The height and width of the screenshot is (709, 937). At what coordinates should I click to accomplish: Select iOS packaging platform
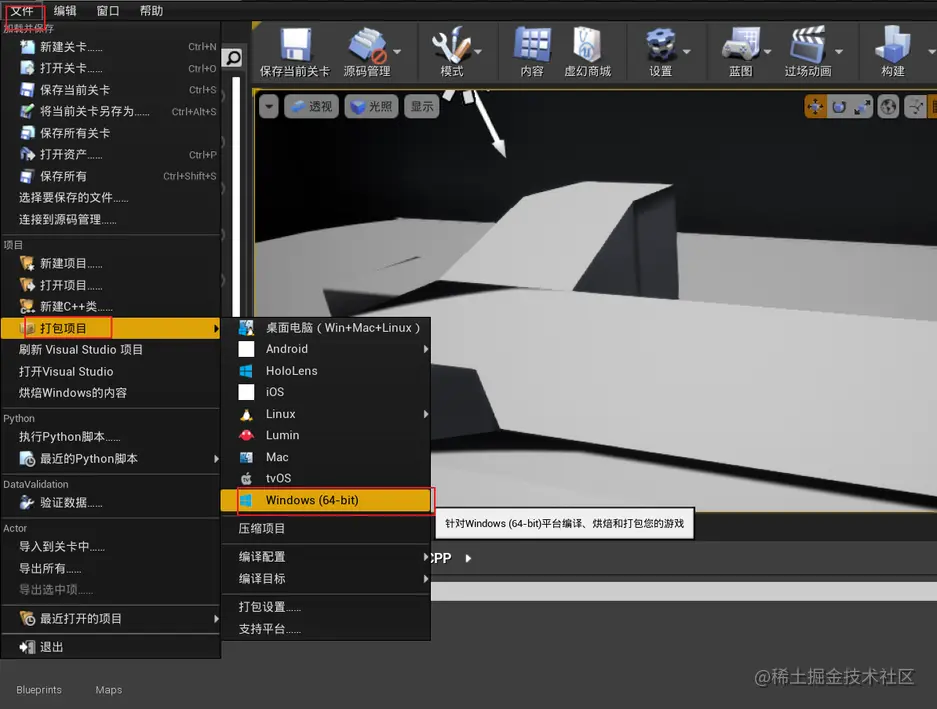coord(326,392)
